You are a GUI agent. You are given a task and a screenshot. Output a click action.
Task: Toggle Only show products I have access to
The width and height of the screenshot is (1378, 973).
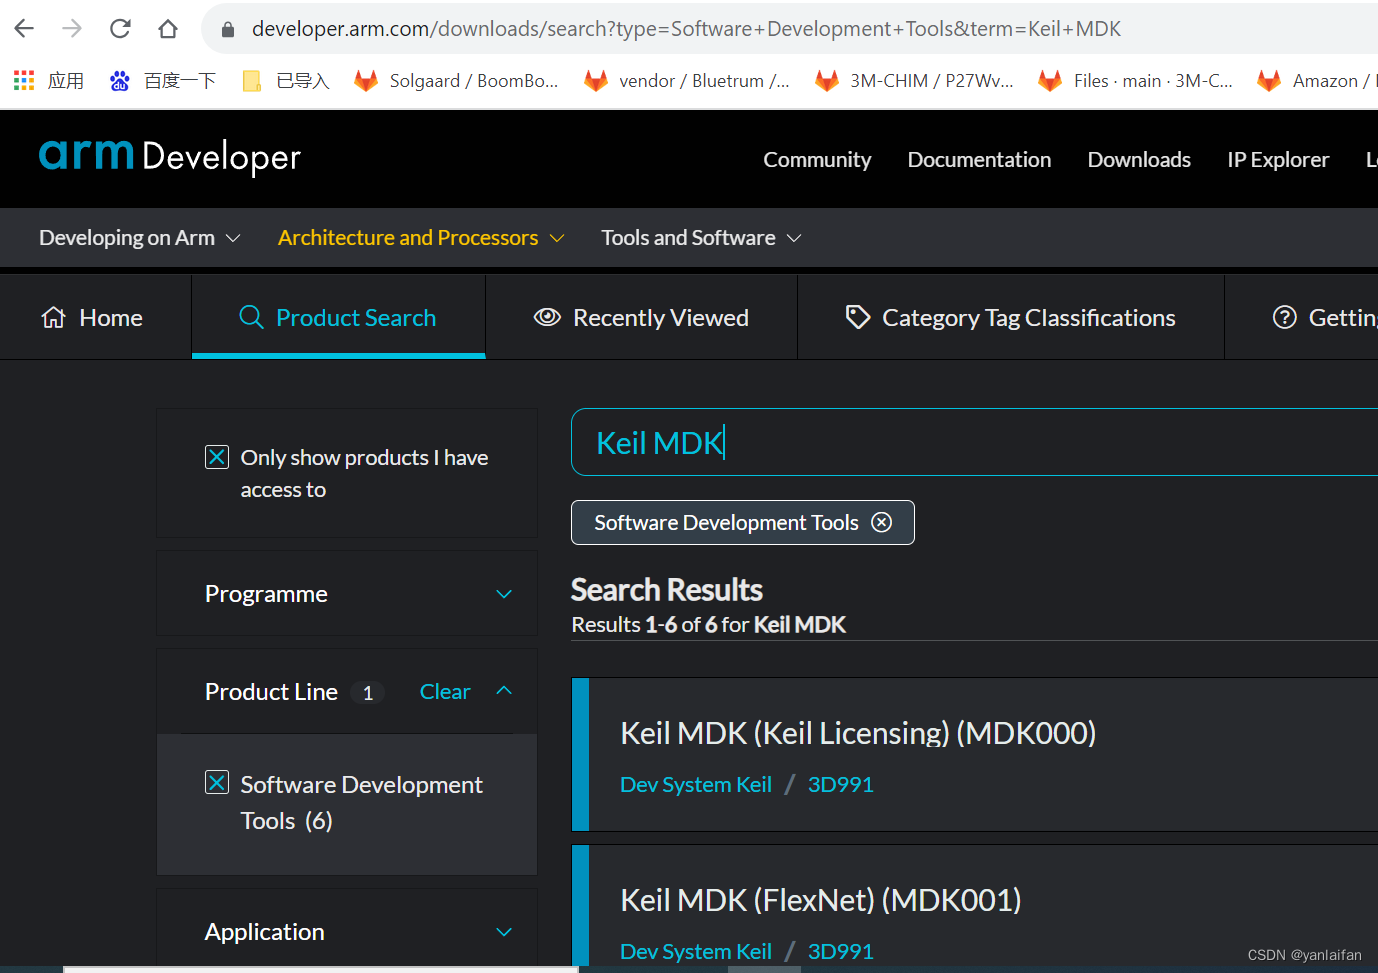(x=217, y=457)
